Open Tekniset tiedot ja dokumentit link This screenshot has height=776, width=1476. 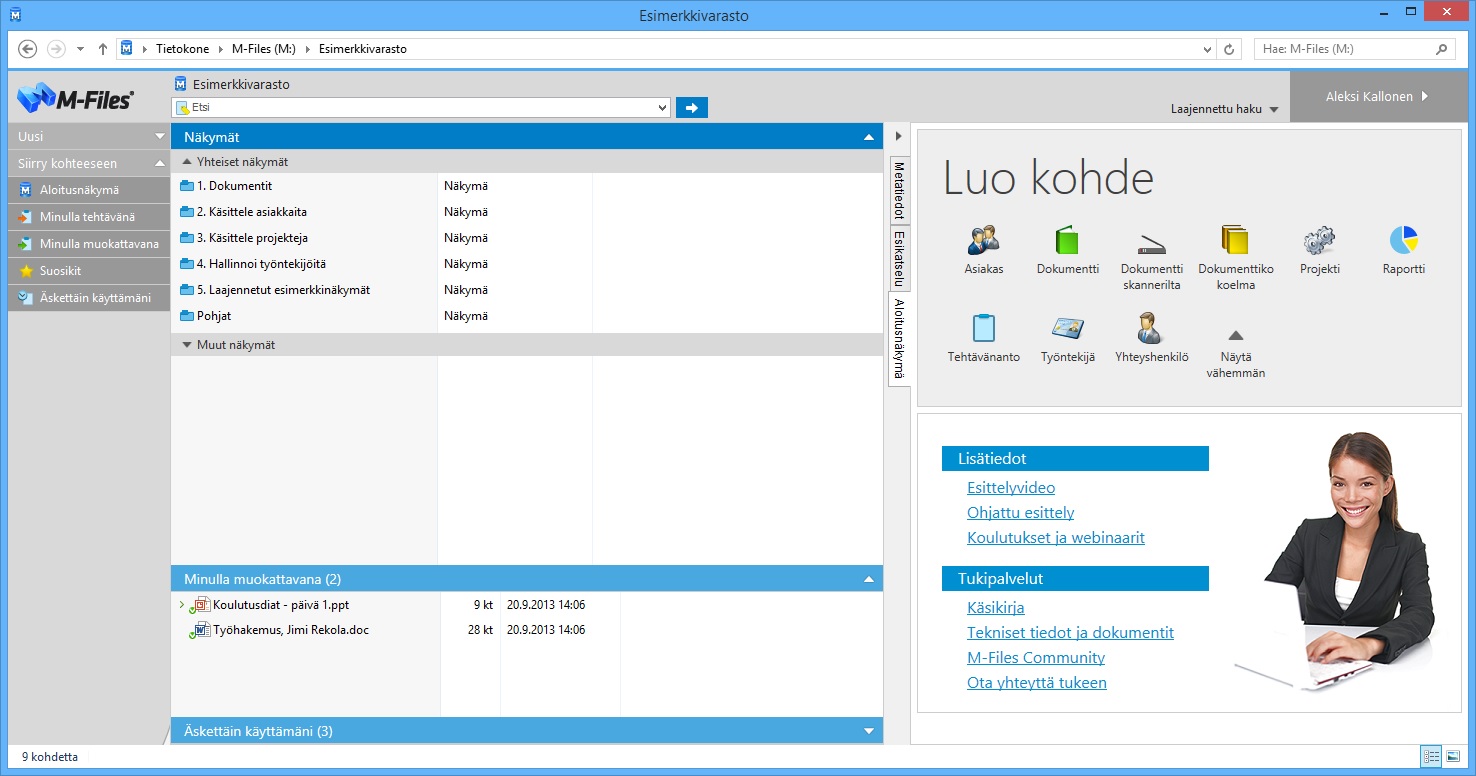(1070, 633)
